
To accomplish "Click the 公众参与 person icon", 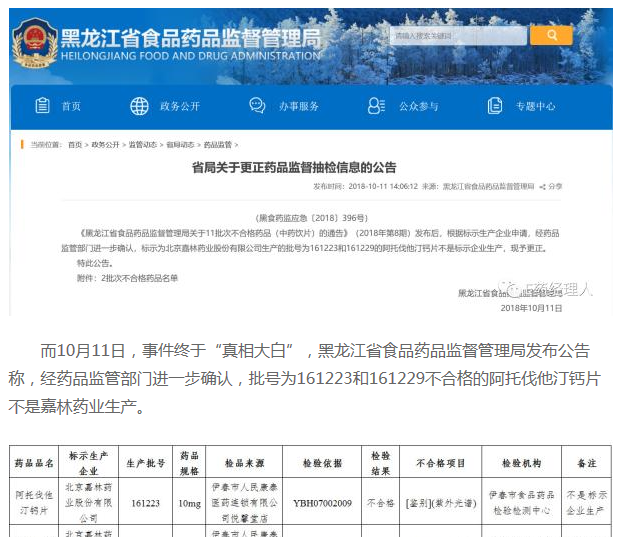I will click(376, 106).
